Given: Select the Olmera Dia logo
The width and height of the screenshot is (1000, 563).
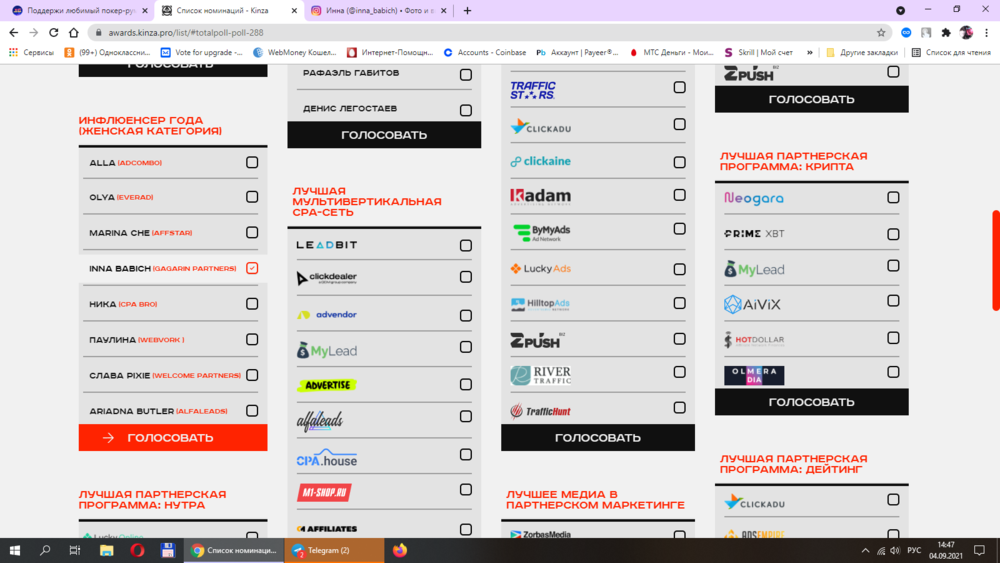Looking at the screenshot, I should [x=754, y=375].
